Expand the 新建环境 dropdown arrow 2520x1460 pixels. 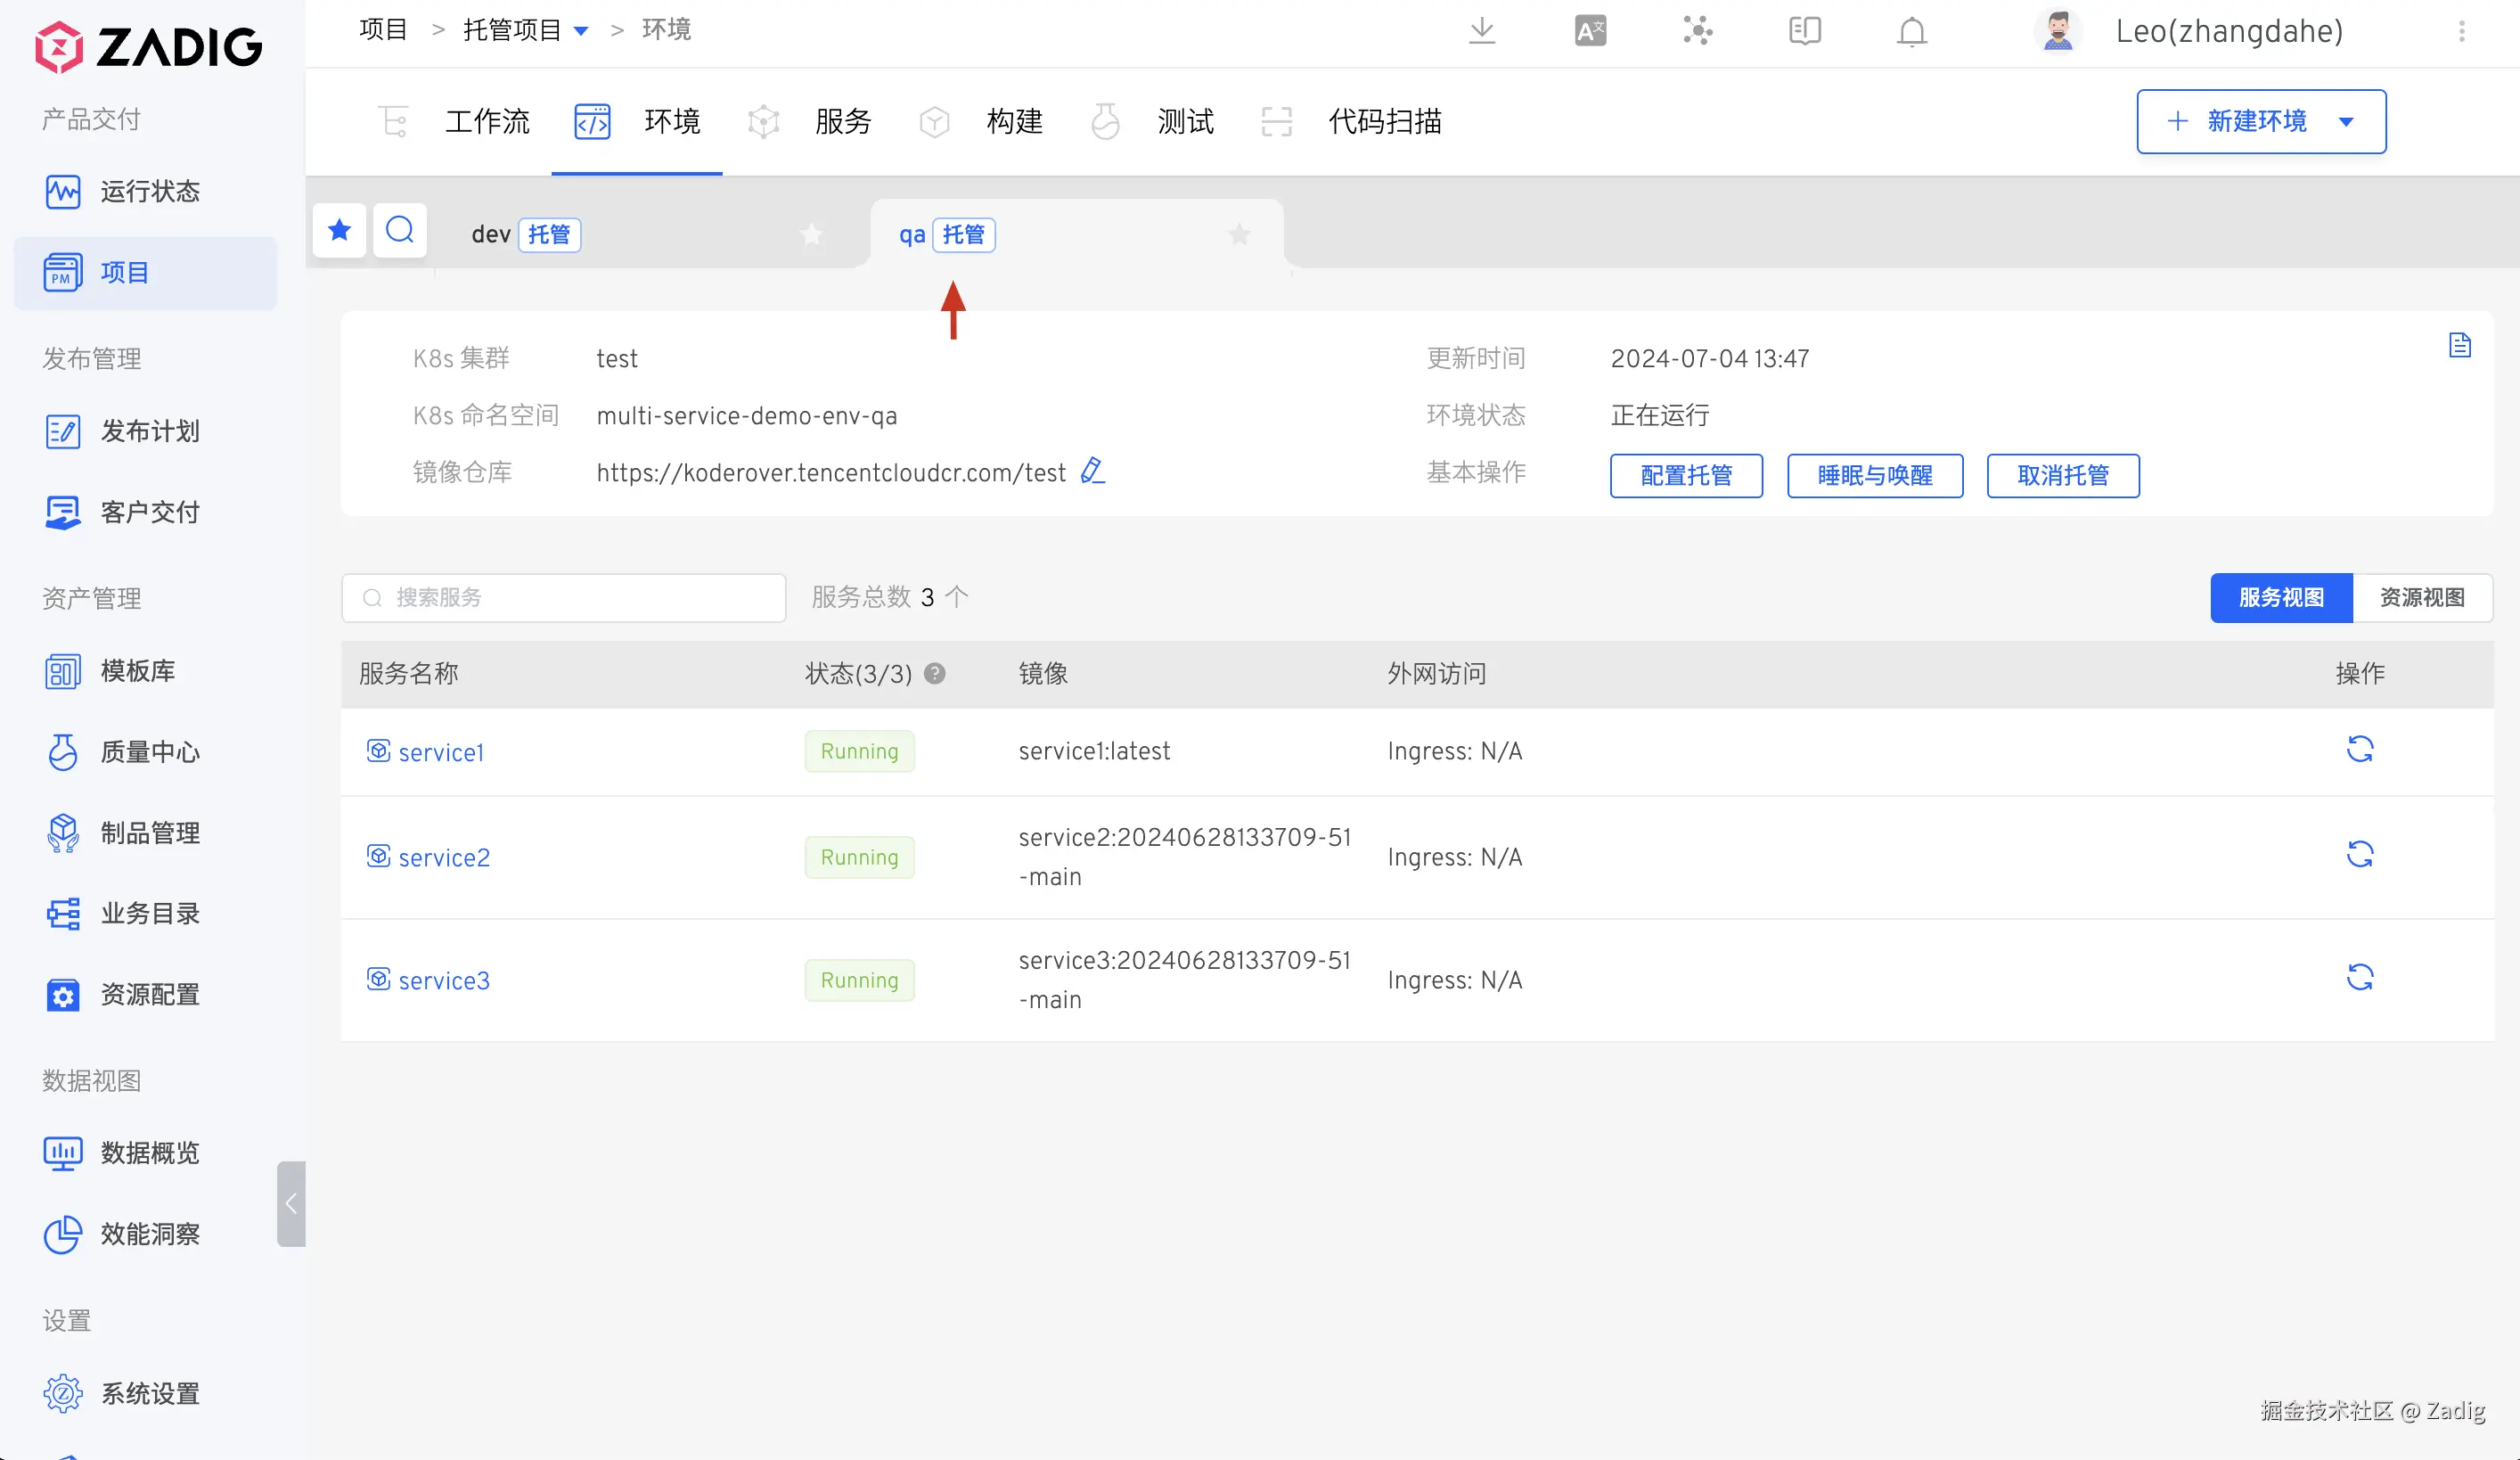point(2346,122)
